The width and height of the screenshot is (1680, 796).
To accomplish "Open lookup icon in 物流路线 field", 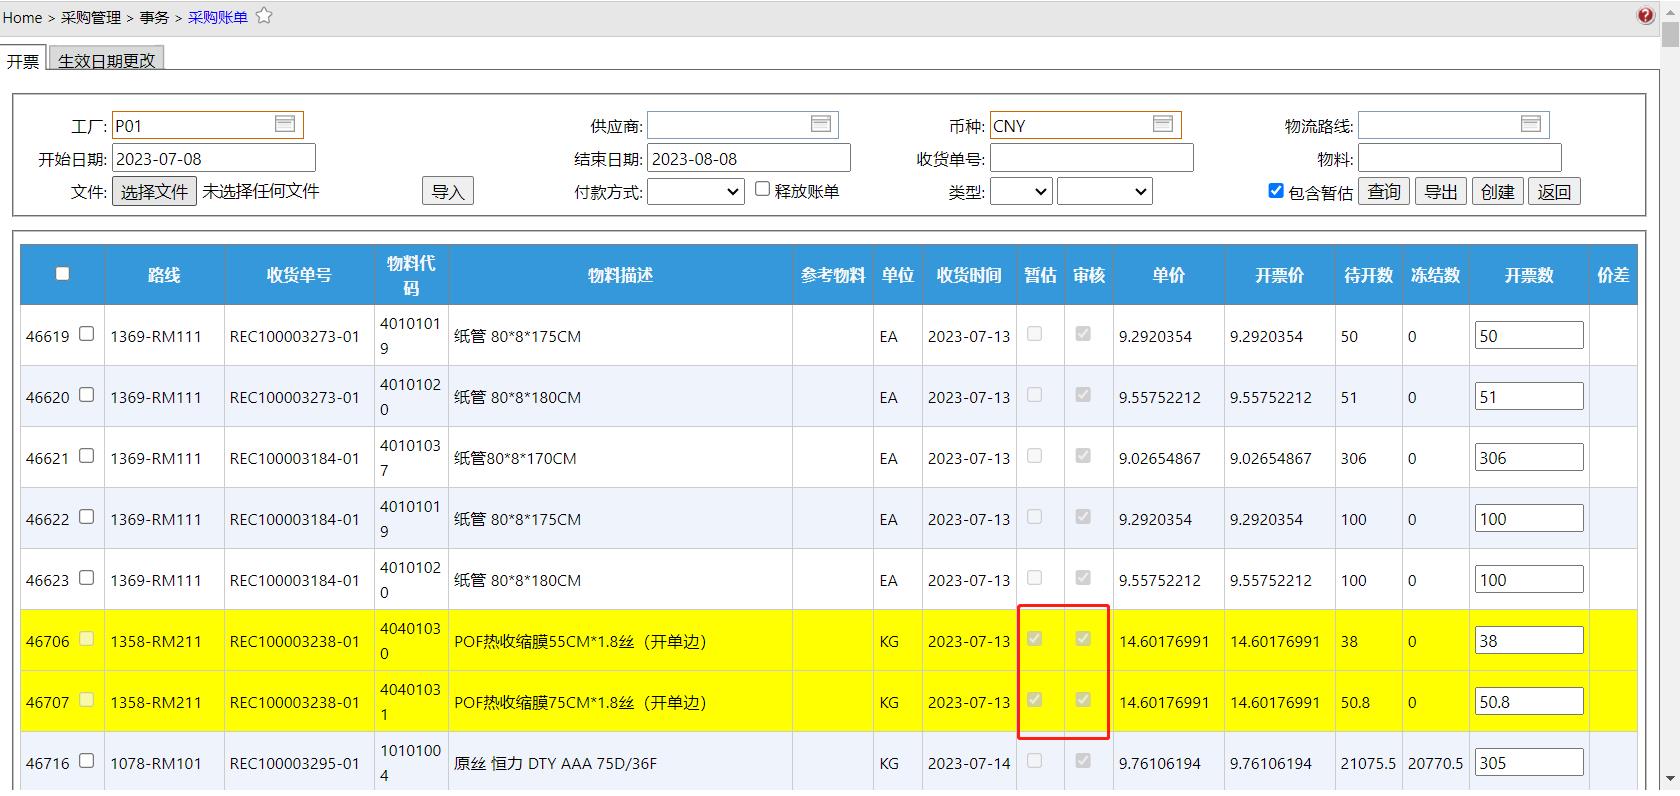I will pyautogui.click(x=1531, y=124).
